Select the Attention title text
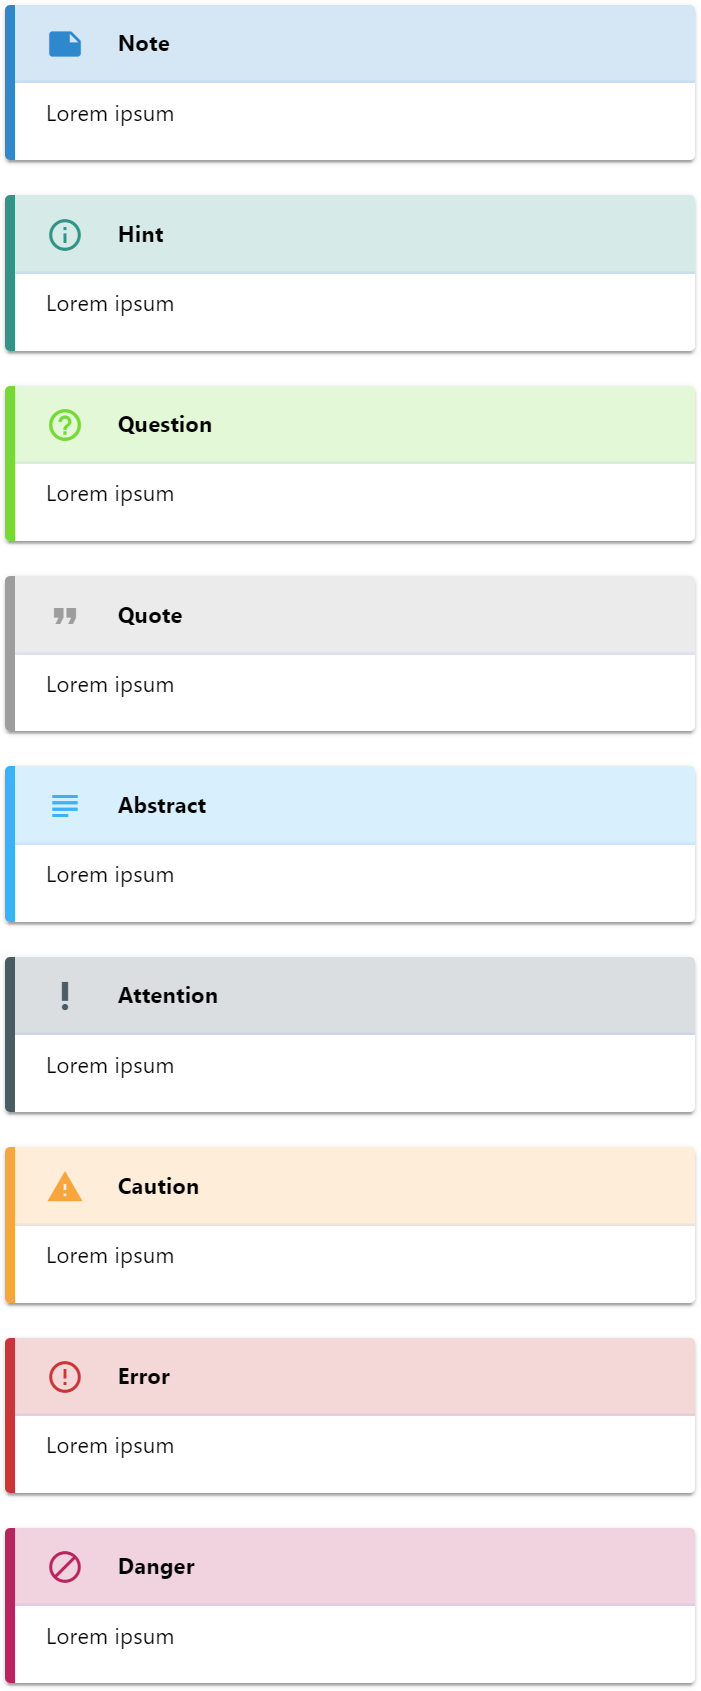This screenshot has height=1691, width=701. (x=168, y=996)
